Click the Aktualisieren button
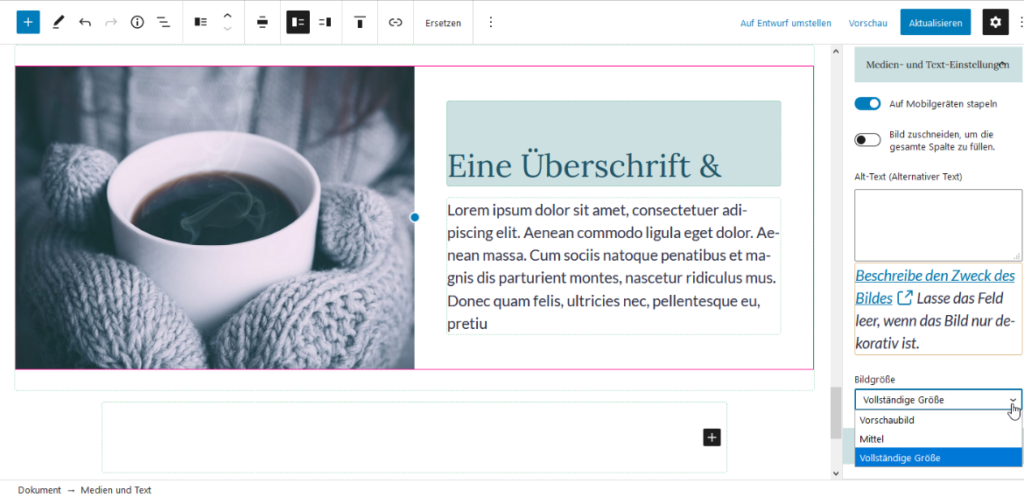 tap(935, 22)
